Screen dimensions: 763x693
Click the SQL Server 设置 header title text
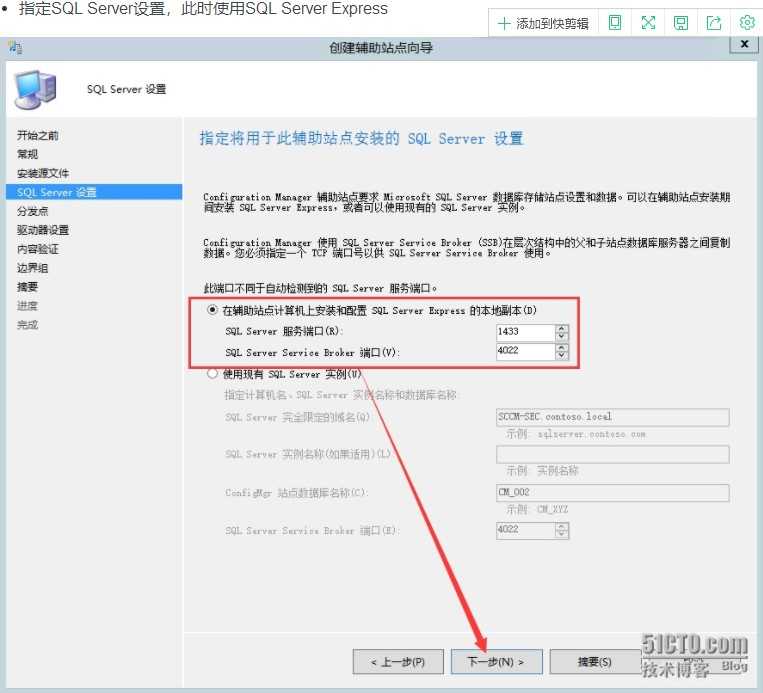[127, 89]
